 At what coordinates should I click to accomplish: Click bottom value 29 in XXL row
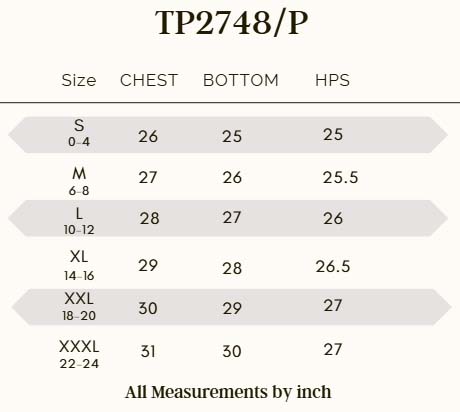[x=232, y=308]
